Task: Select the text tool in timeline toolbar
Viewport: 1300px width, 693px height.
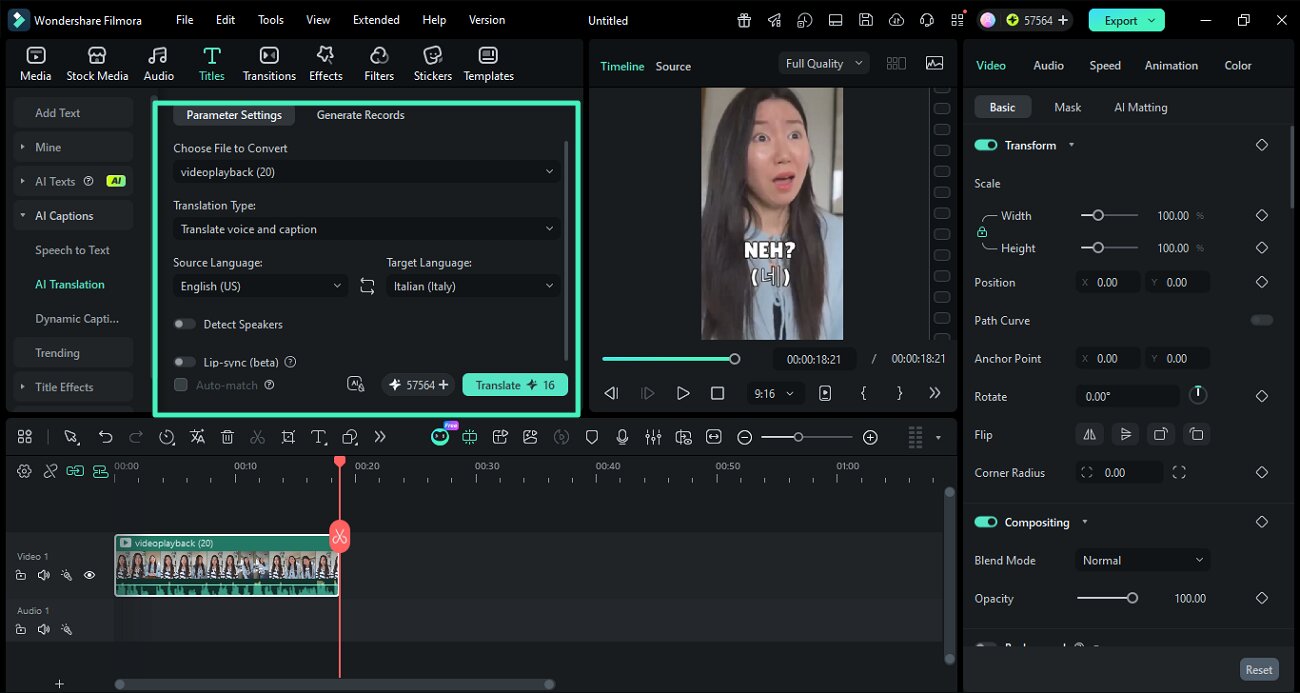Action: click(x=319, y=437)
